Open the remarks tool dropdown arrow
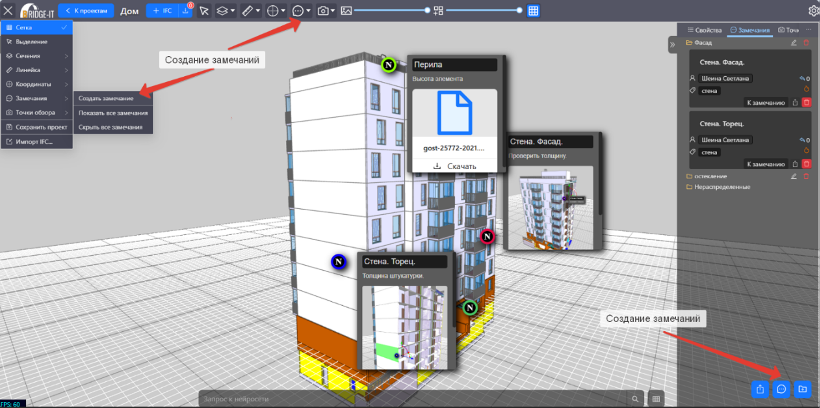The height and width of the screenshot is (408, 820). tap(309, 10)
